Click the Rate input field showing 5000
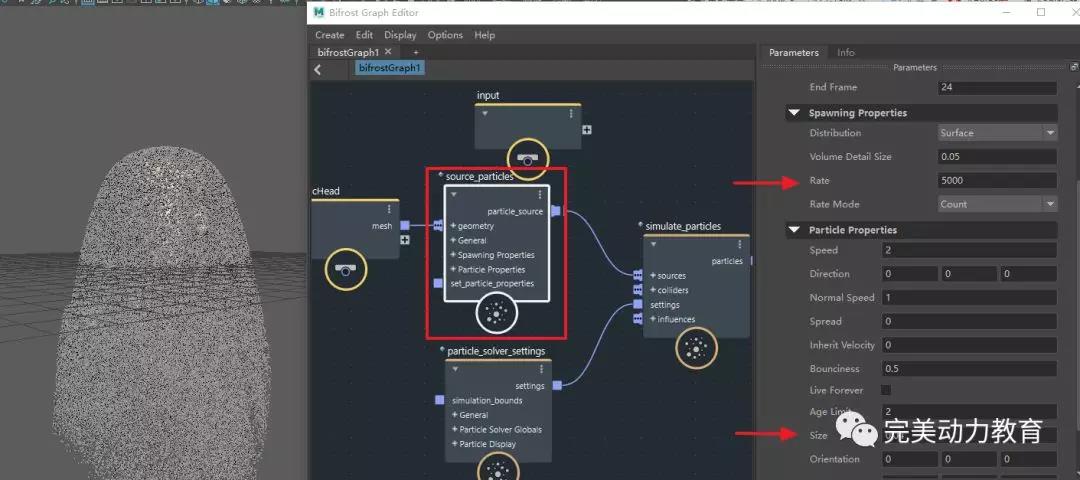 997,181
